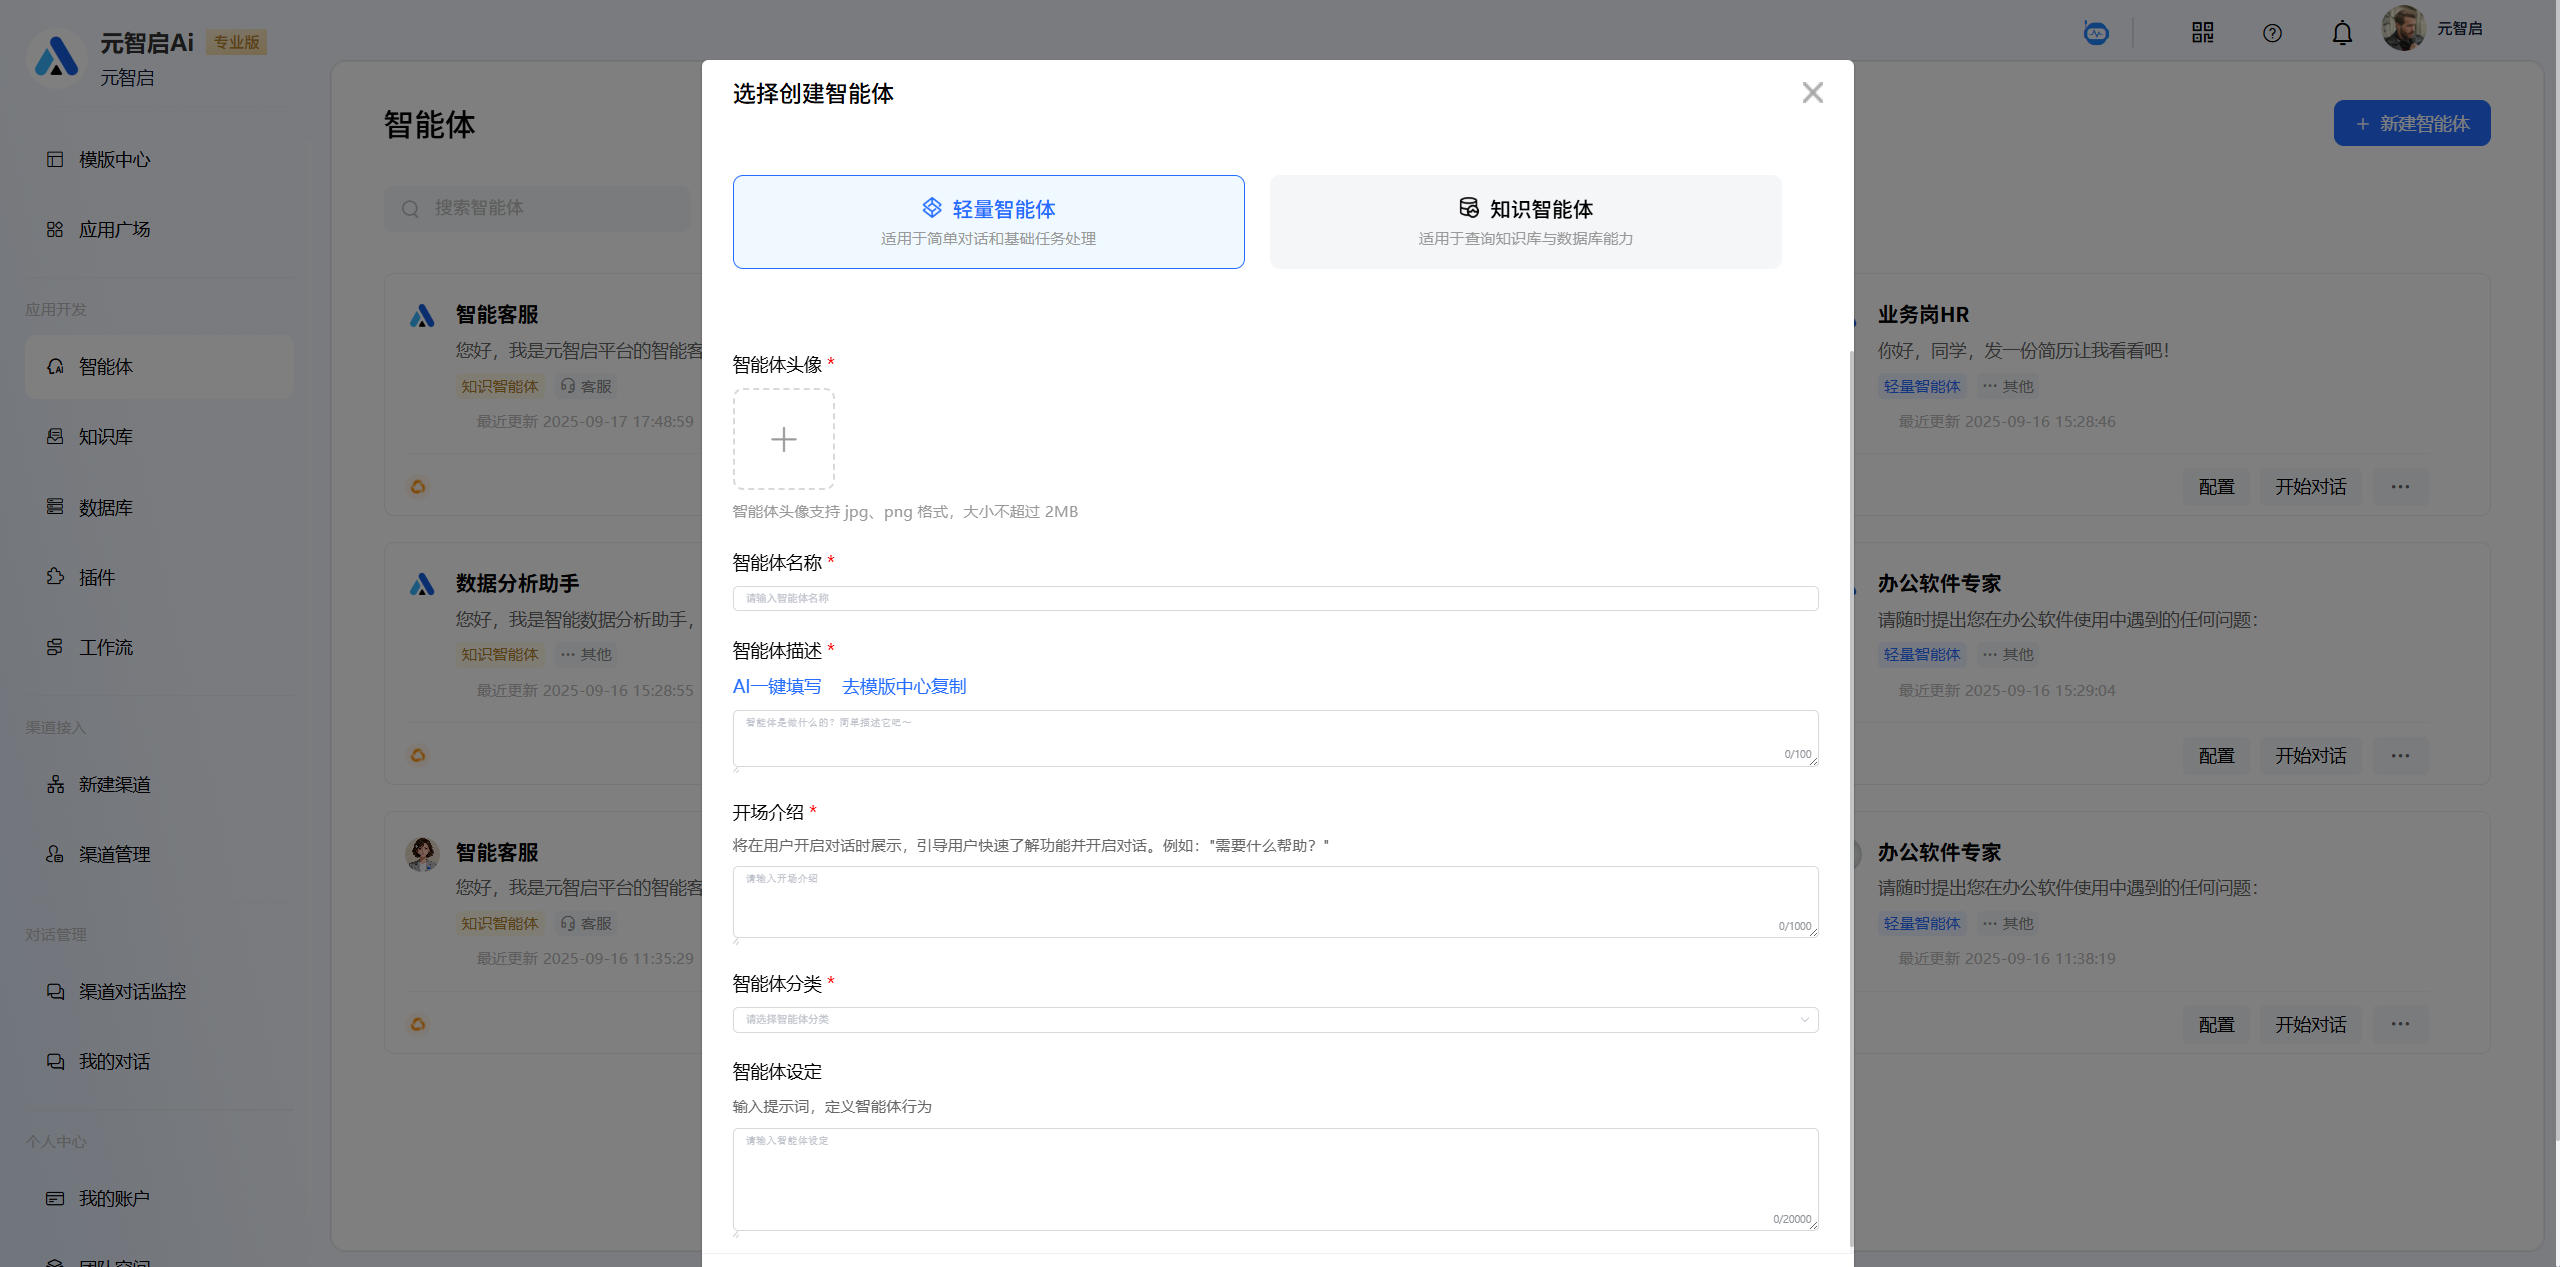The image size is (2560, 1267).
Task: Click the search magnifier icon
Action: [x=410, y=209]
